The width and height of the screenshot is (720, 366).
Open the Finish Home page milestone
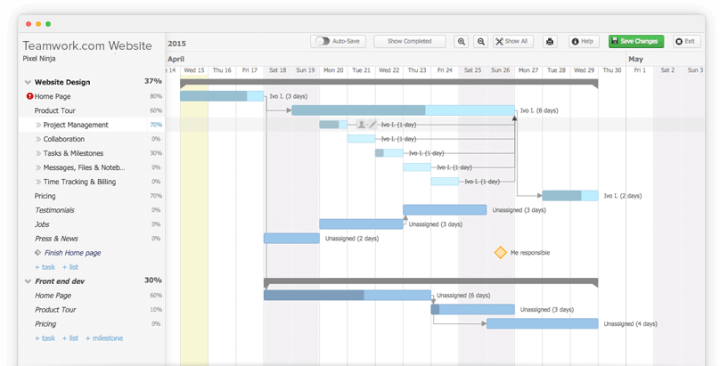tap(73, 253)
